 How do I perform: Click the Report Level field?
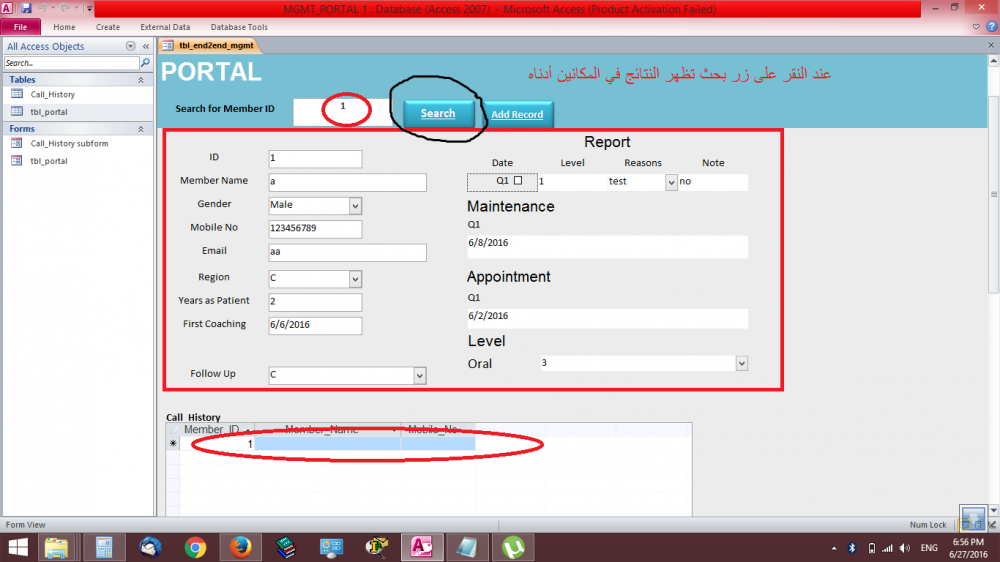point(572,182)
